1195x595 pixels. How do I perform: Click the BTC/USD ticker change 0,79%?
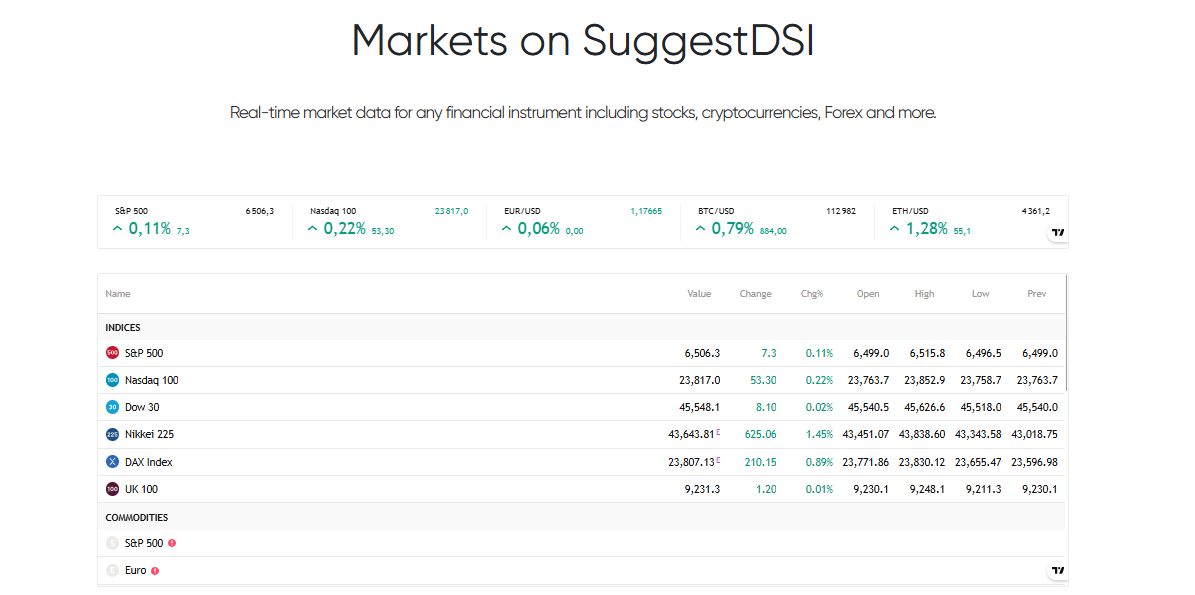[732, 229]
